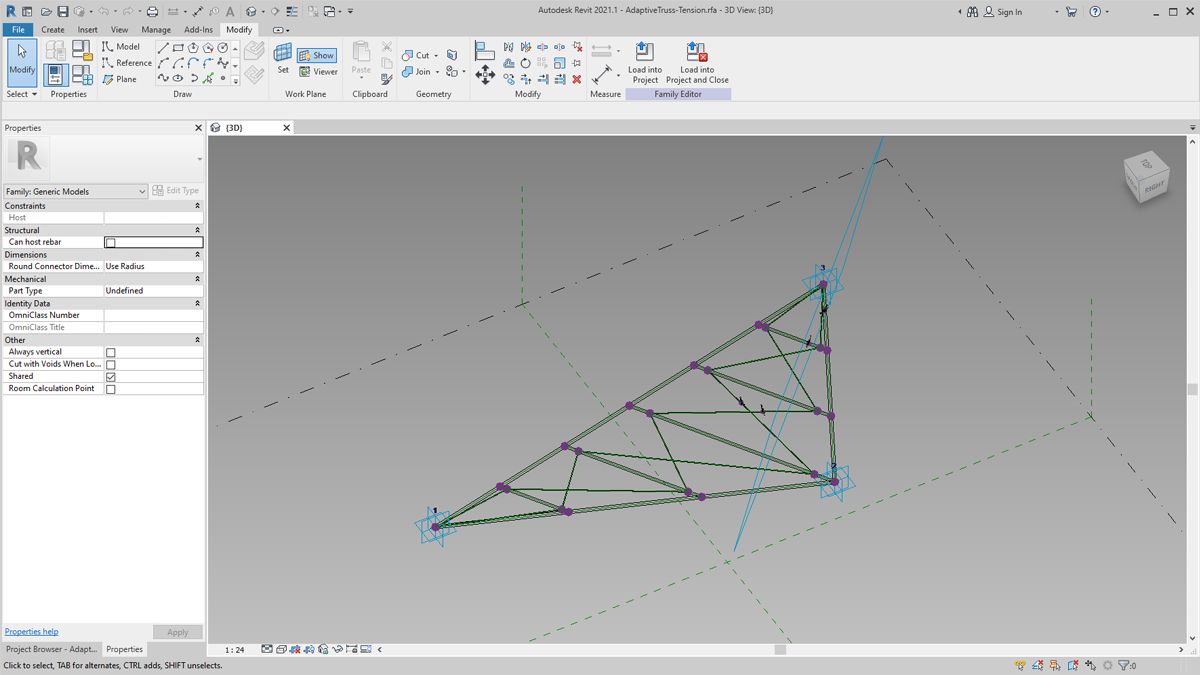Activate the Rotate tool in Modify panel

tap(525, 63)
